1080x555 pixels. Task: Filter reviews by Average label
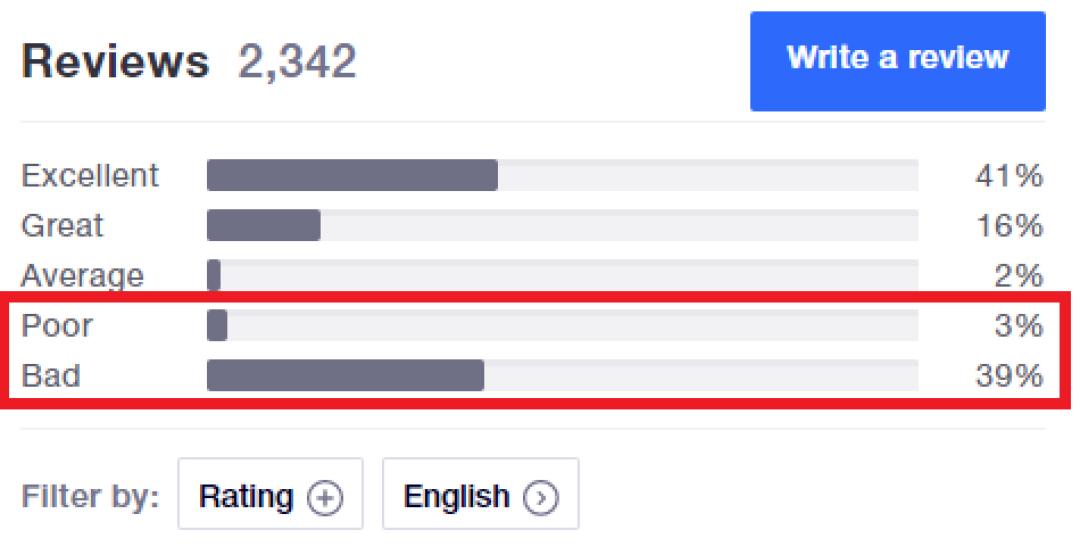pyautogui.click(x=82, y=276)
